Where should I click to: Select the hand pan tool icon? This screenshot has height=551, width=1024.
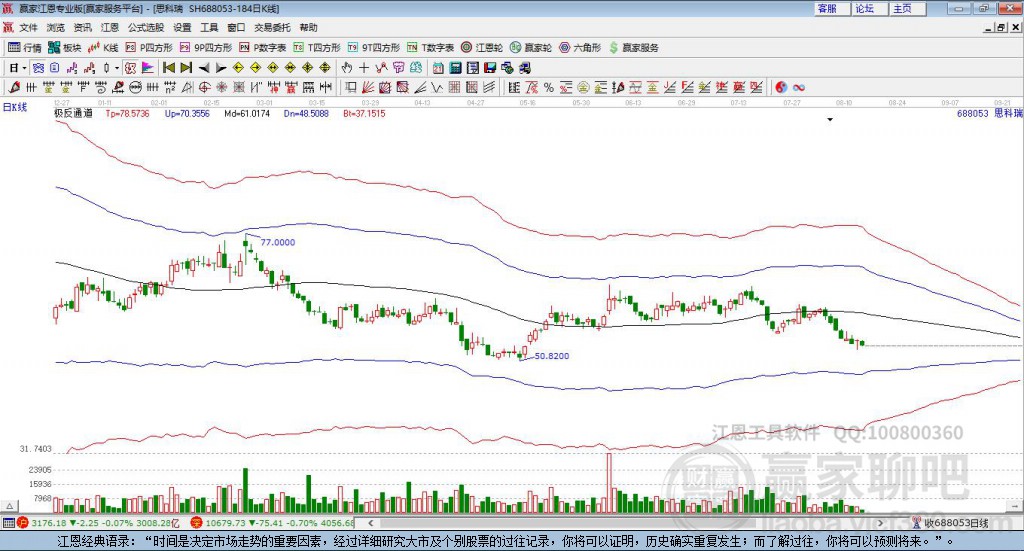347,67
